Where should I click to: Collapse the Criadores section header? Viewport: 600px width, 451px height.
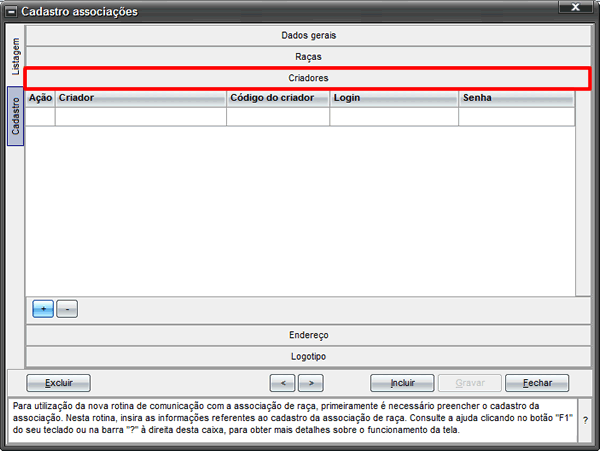pos(308,78)
